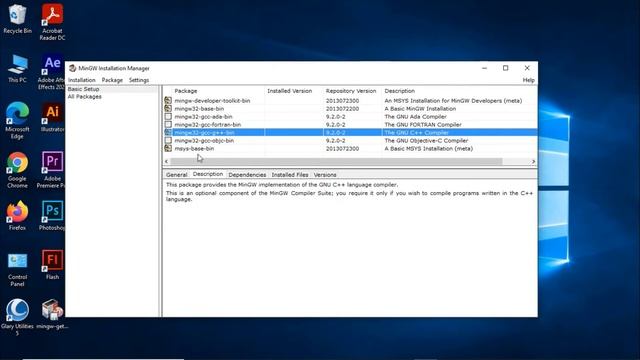
Task: Sort by Repository Version column header
Action: [352, 91]
